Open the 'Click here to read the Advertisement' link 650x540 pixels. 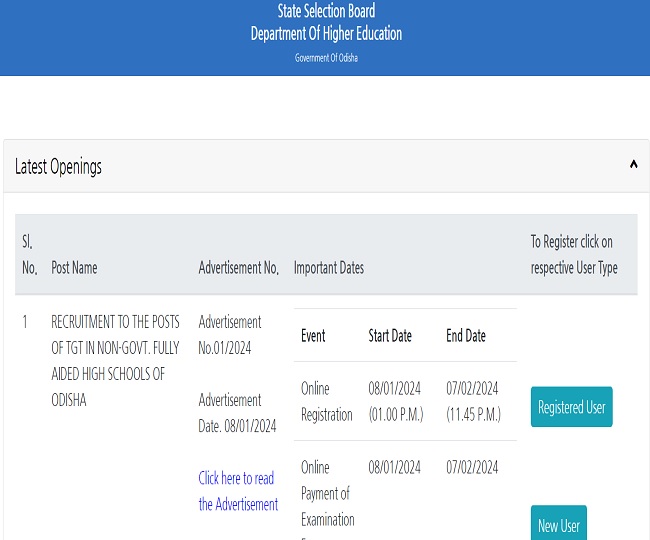pyautogui.click(x=238, y=491)
